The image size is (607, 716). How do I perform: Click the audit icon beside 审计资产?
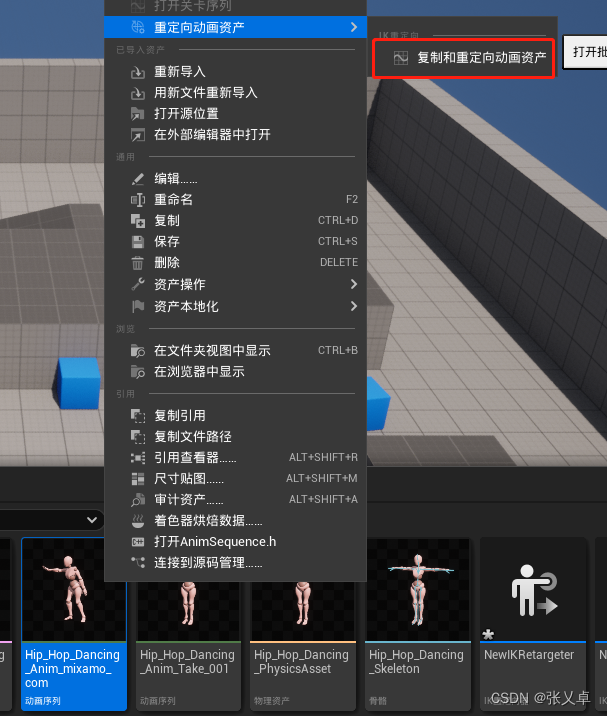138,500
